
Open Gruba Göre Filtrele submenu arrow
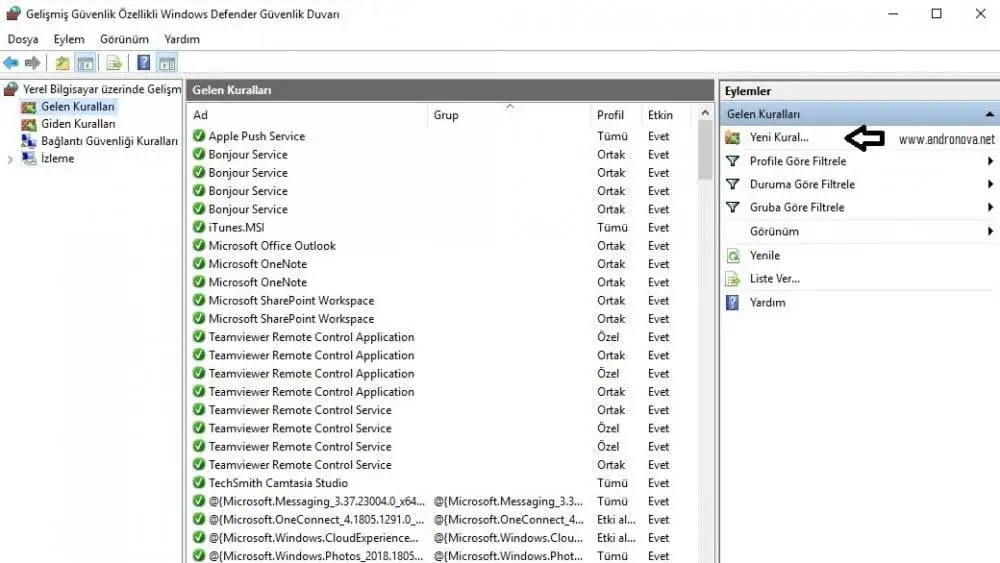point(990,207)
